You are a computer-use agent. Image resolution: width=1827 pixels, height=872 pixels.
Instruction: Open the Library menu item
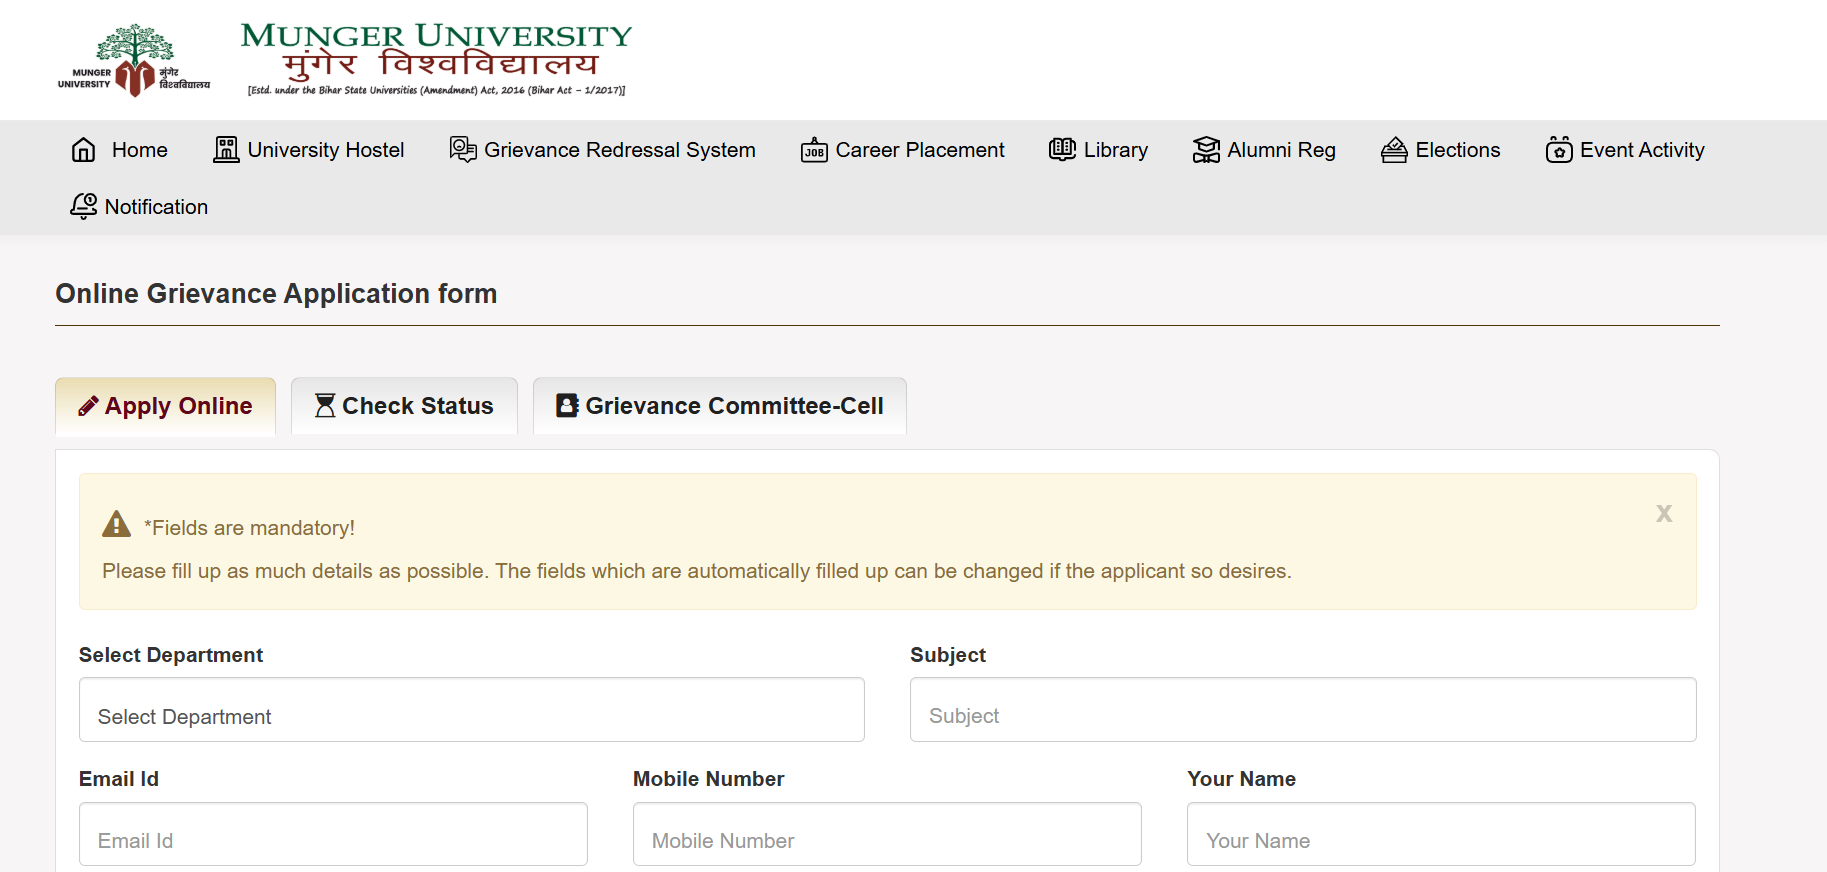1098,150
